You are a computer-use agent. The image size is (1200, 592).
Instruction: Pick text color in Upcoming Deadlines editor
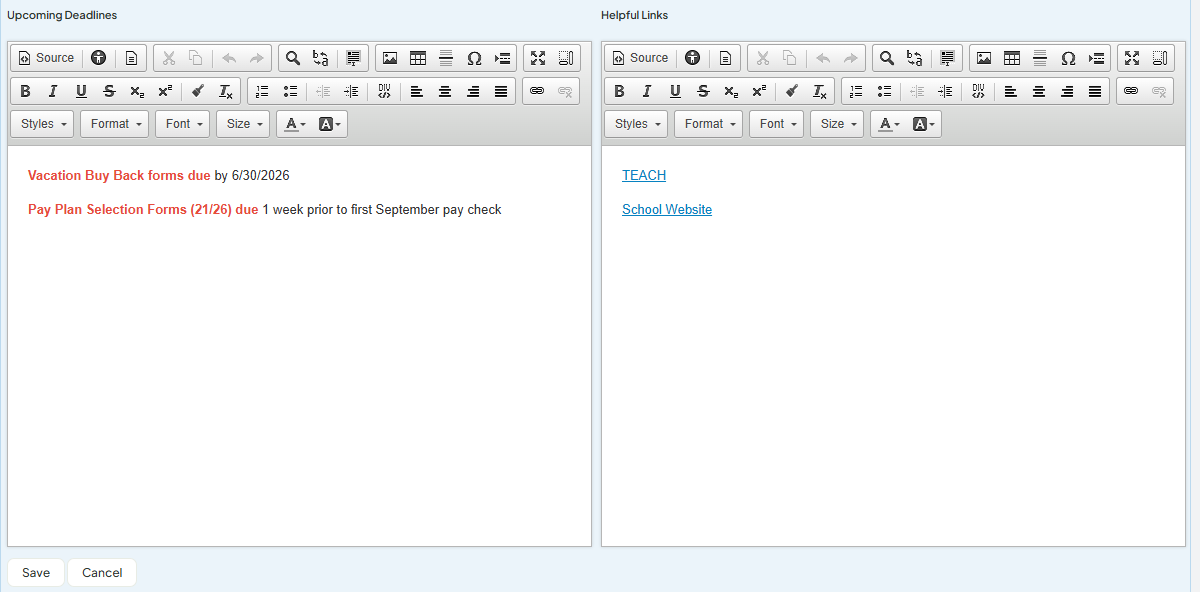click(x=294, y=124)
